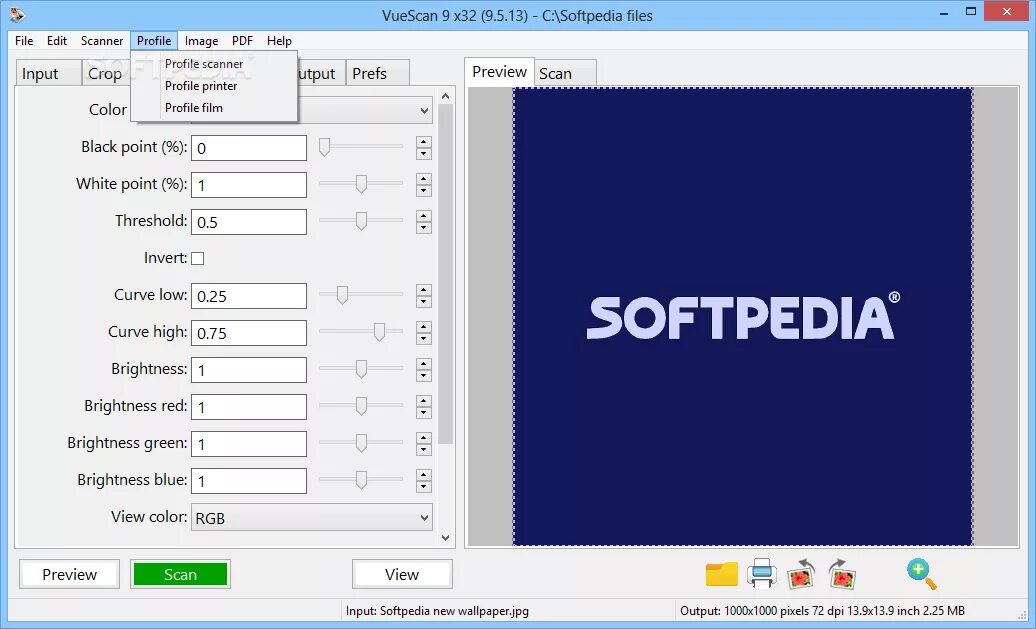Screen dimensions: 1036x629
Task: Click the Softpedia preview image
Action: click(x=743, y=316)
